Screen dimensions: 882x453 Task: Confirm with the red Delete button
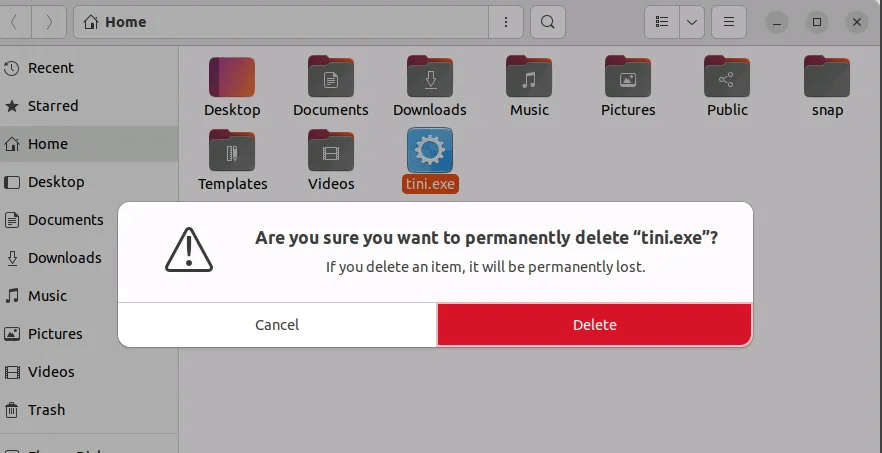[x=594, y=324]
